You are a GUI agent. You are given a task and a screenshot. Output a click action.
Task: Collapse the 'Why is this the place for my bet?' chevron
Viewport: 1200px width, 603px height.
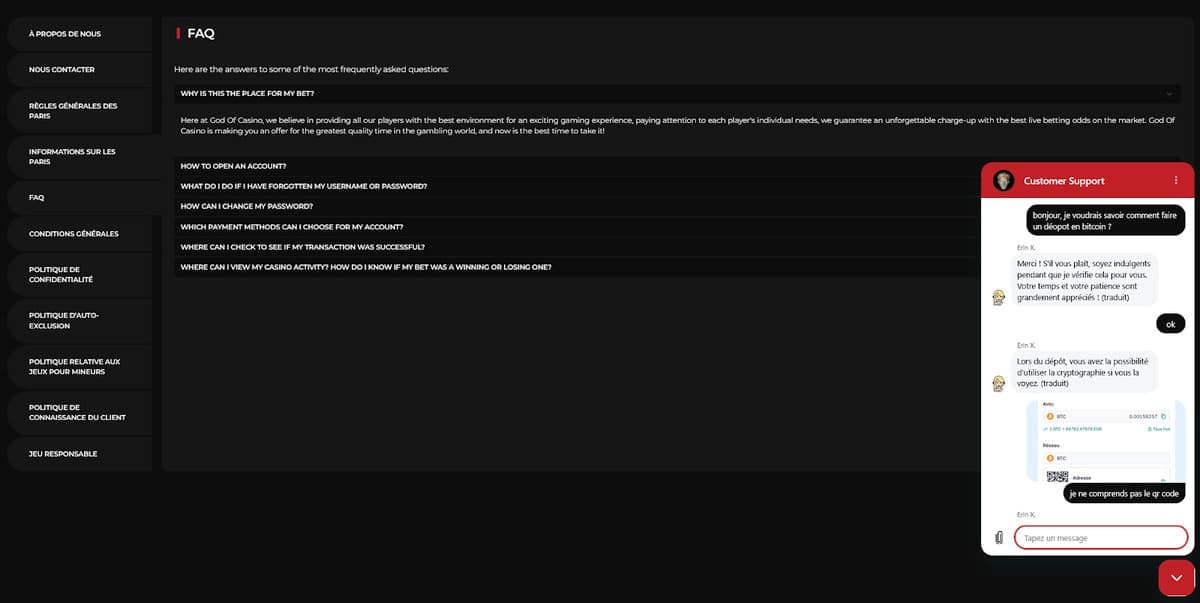tap(1169, 93)
